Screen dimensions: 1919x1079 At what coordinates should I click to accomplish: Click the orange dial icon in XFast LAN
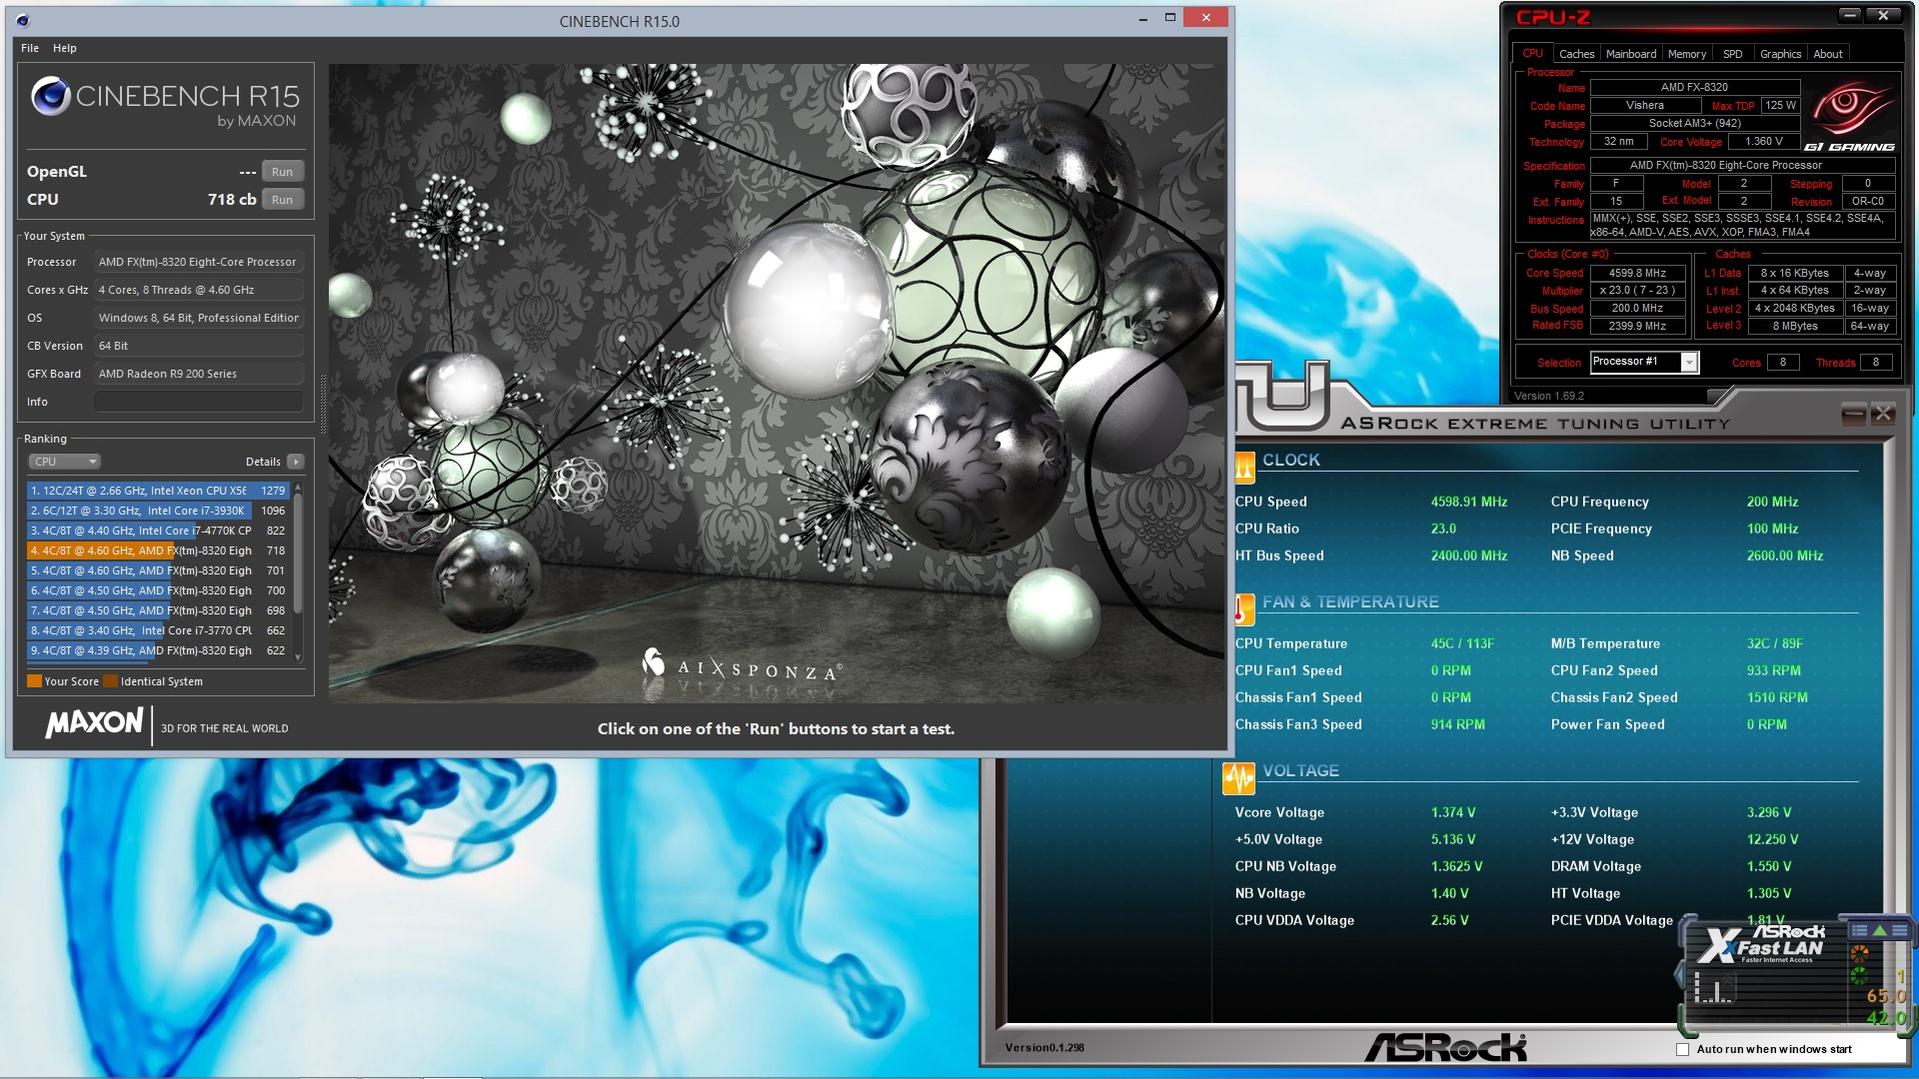(1859, 954)
